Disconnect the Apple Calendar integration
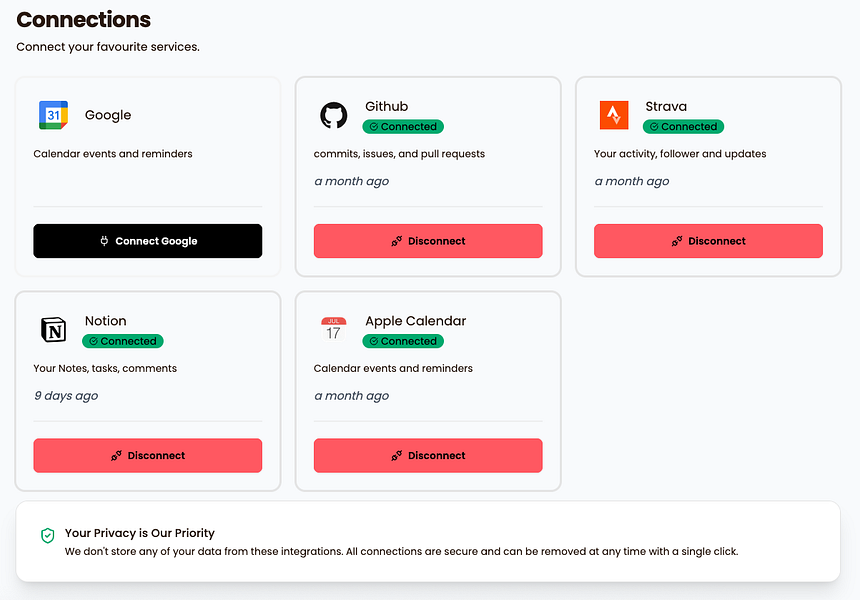This screenshot has height=600, width=860. click(428, 455)
